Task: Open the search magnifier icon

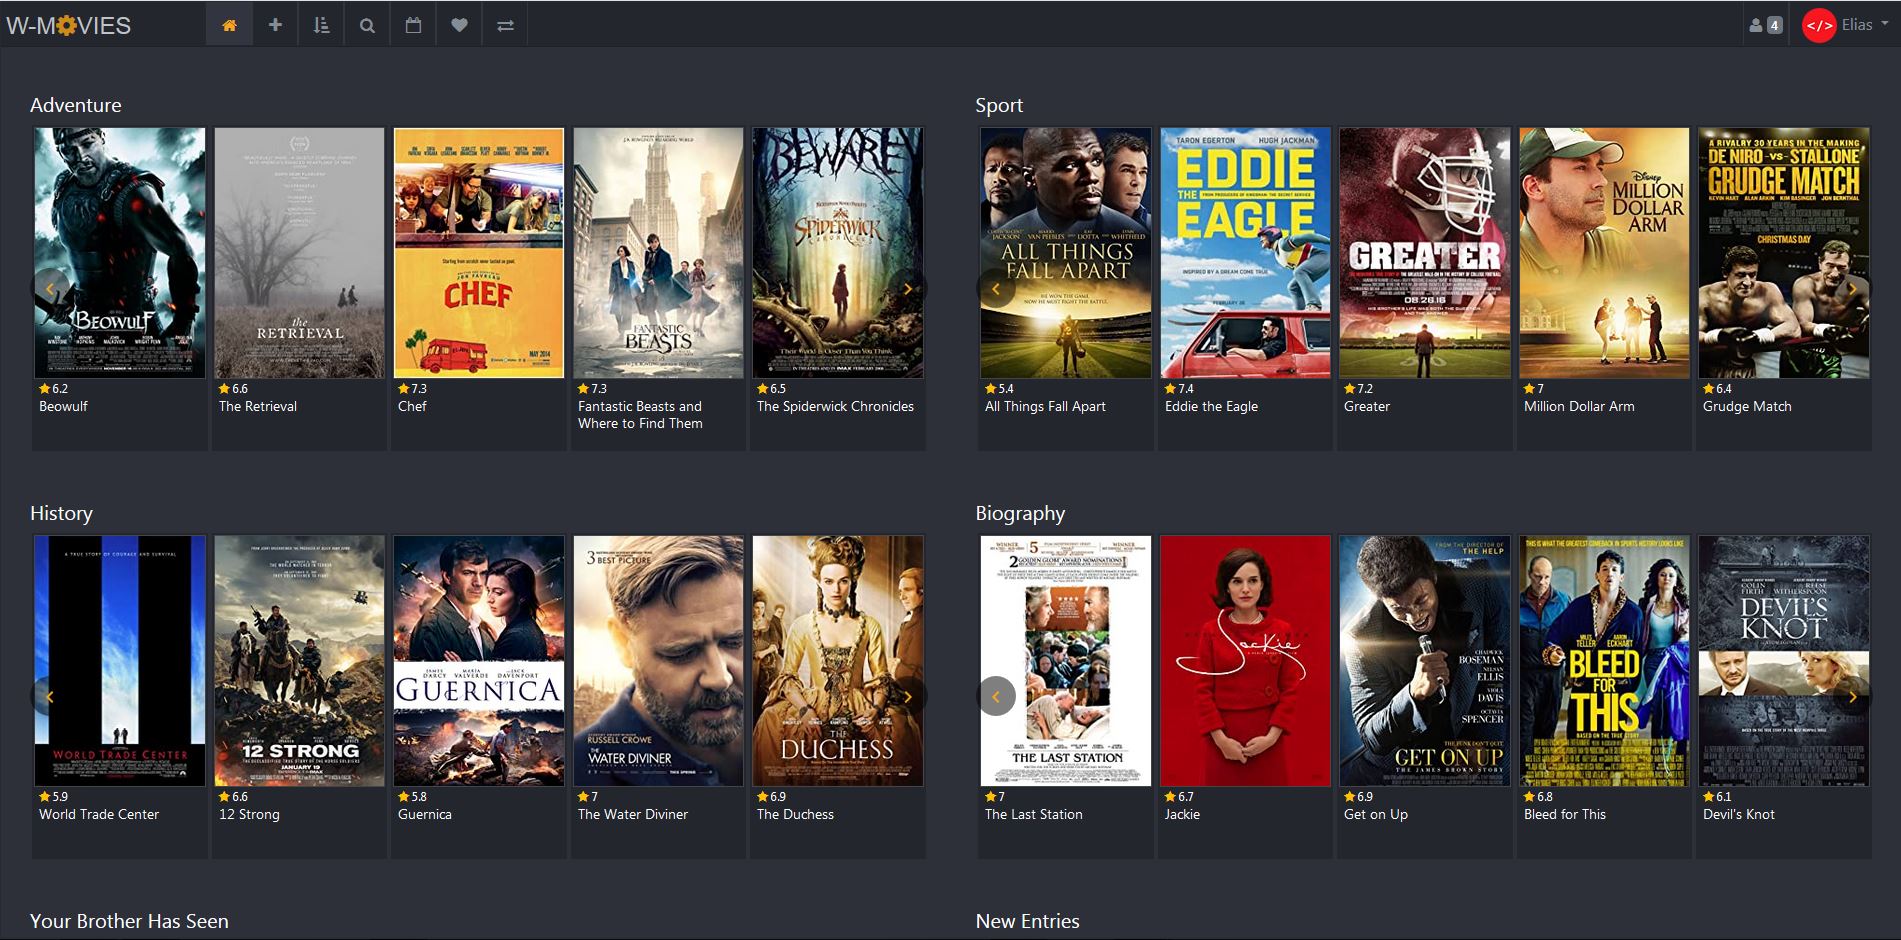Action: click(x=367, y=25)
